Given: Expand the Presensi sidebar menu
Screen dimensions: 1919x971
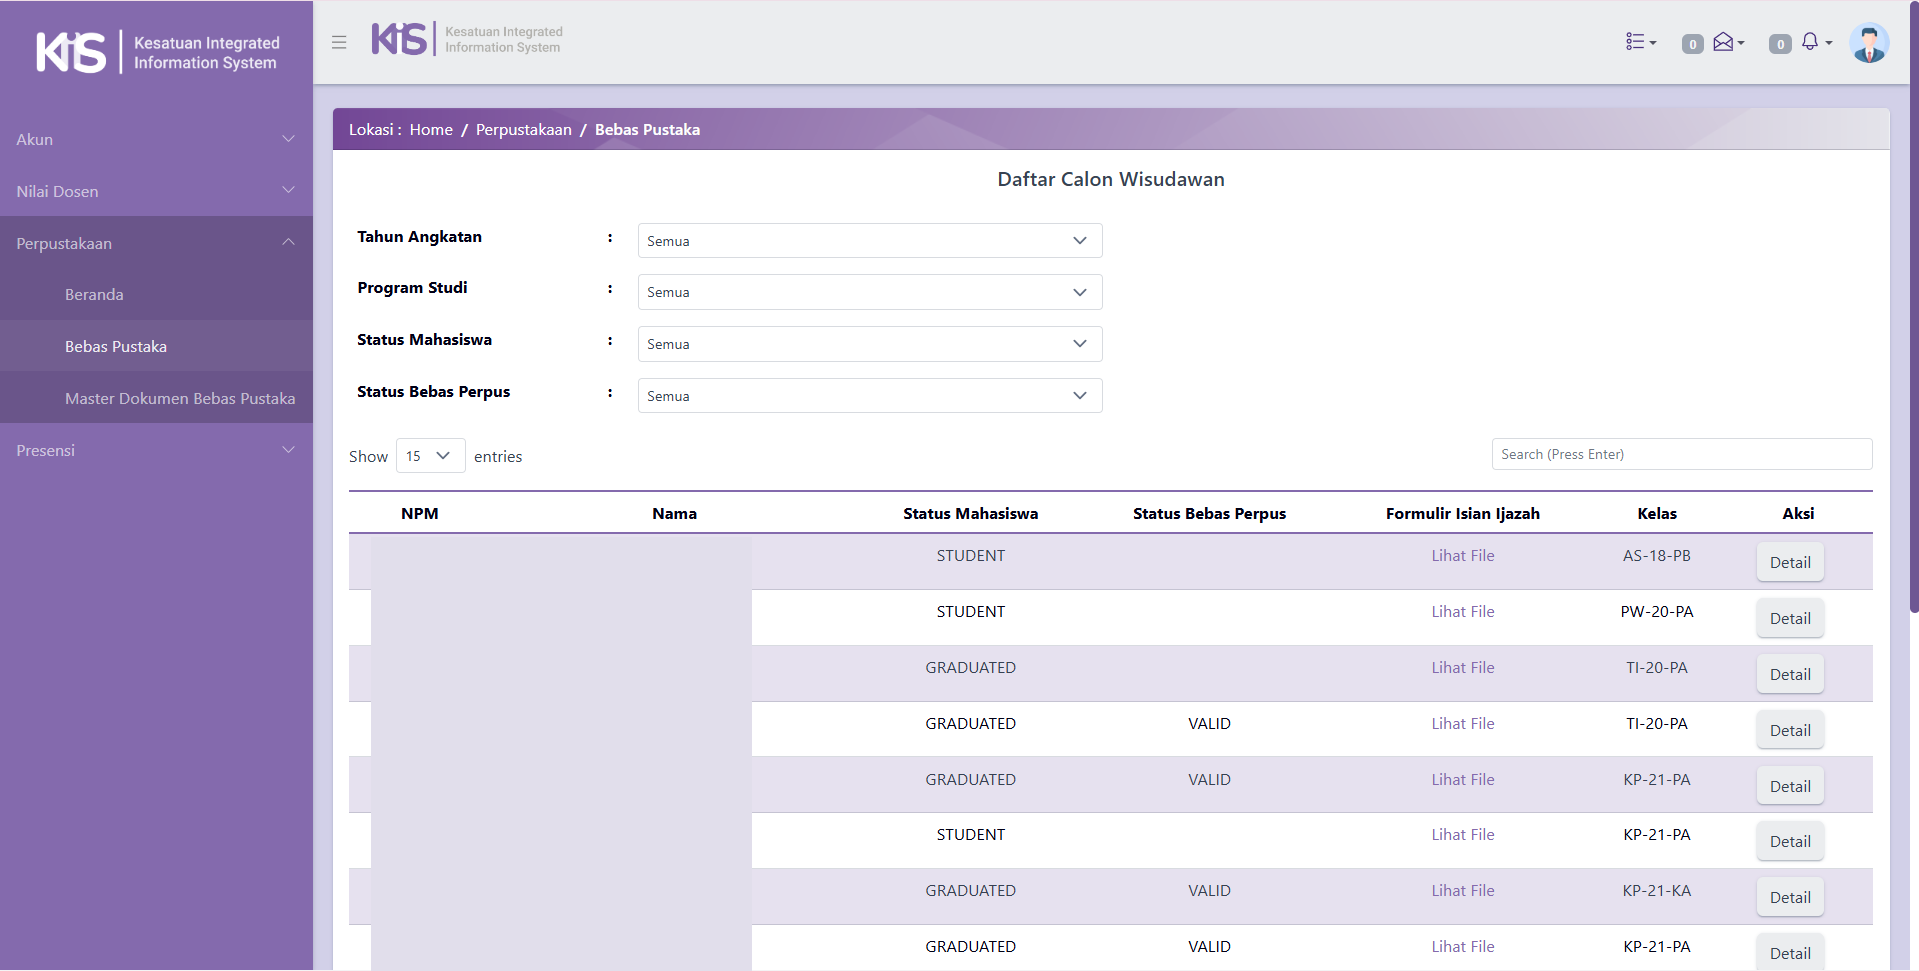Looking at the screenshot, I should tap(156, 450).
